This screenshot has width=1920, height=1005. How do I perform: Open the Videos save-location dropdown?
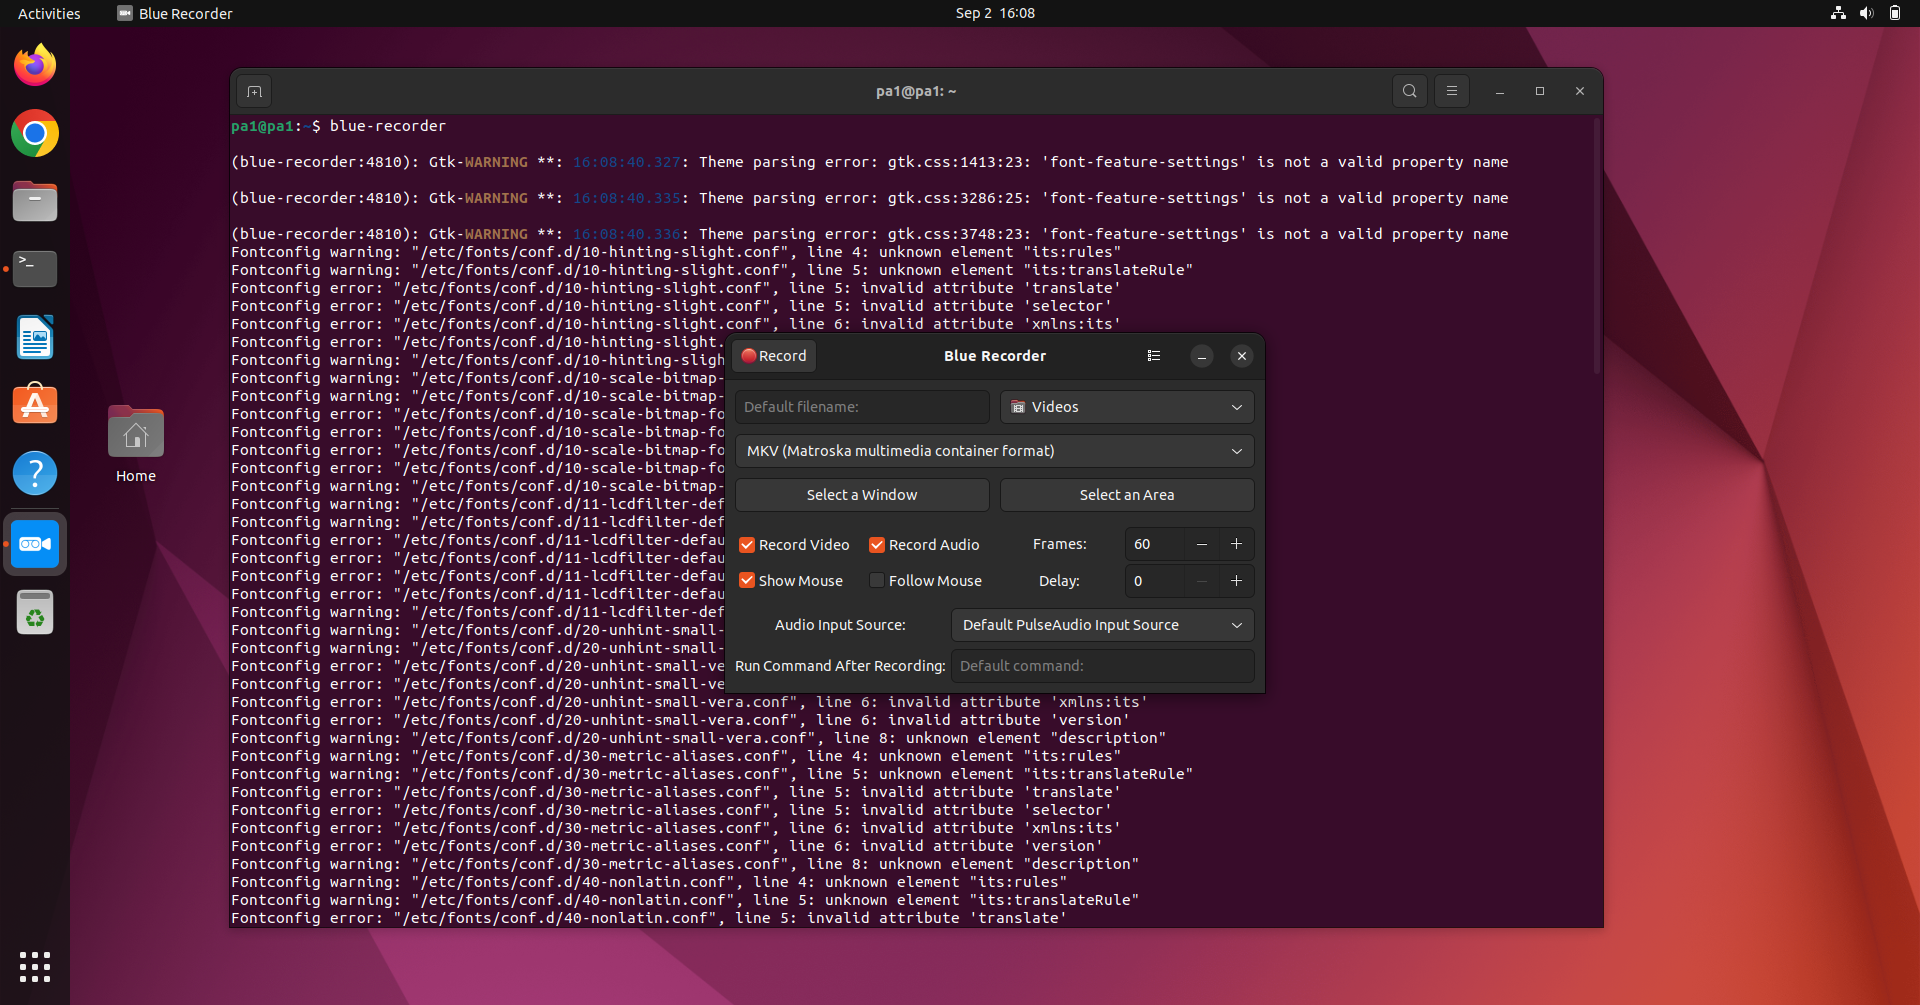pyautogui.click(x=1127, y=407)
